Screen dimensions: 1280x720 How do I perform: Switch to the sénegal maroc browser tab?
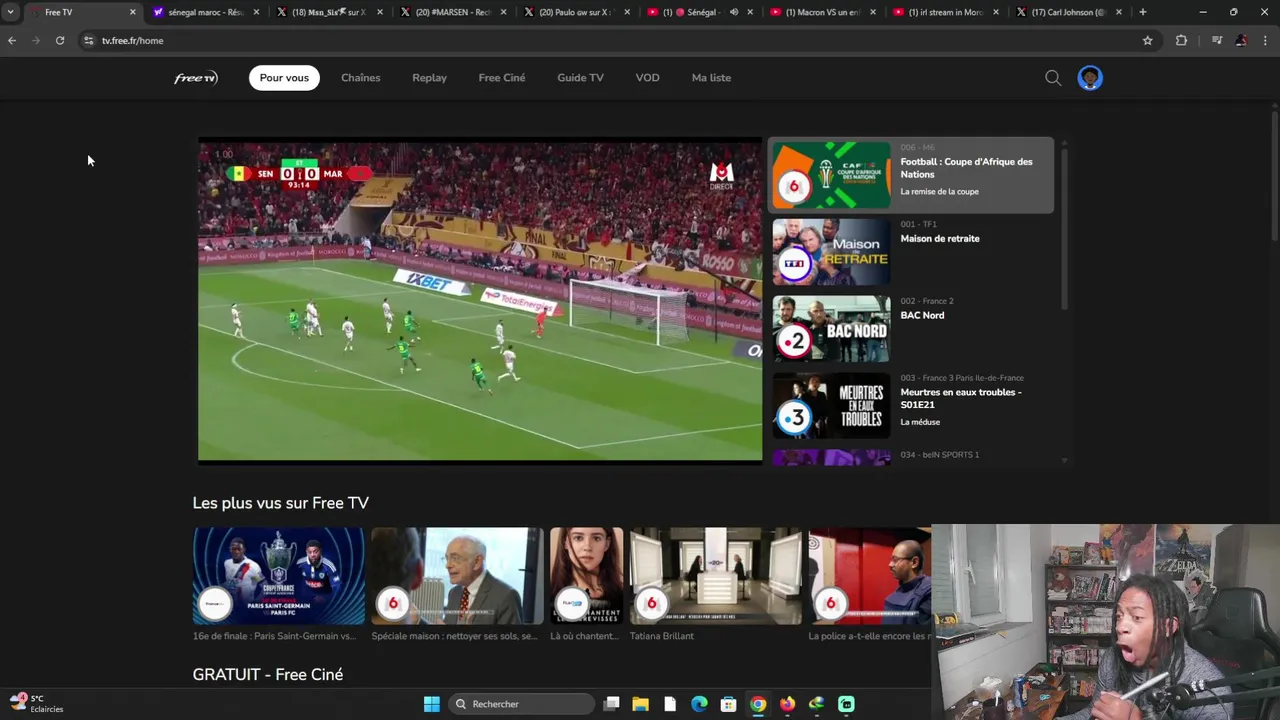[205, 12]
